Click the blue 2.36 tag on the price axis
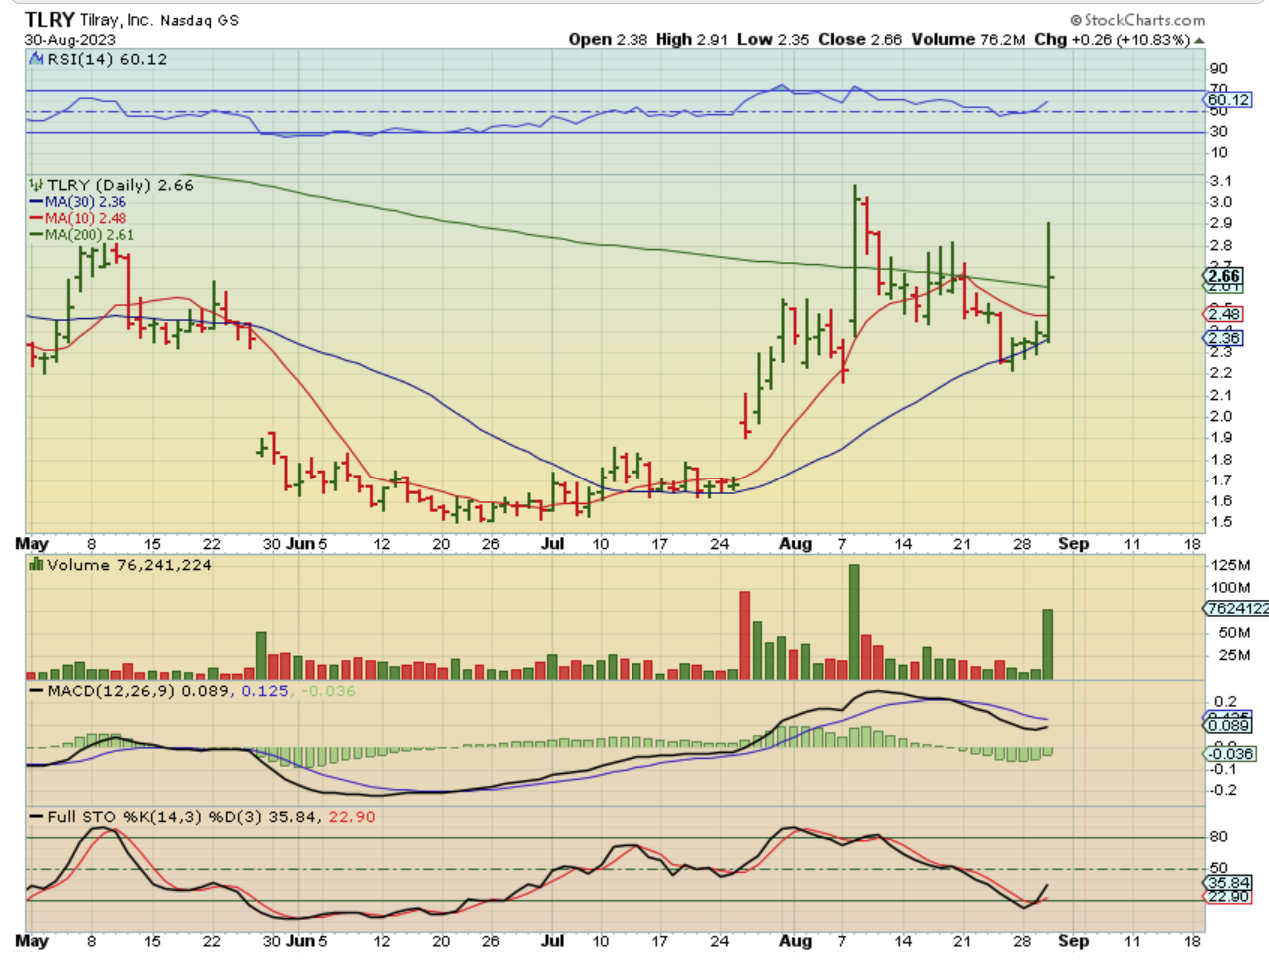The height and width of the screenshot is (960, 1269). (1224, 338)
